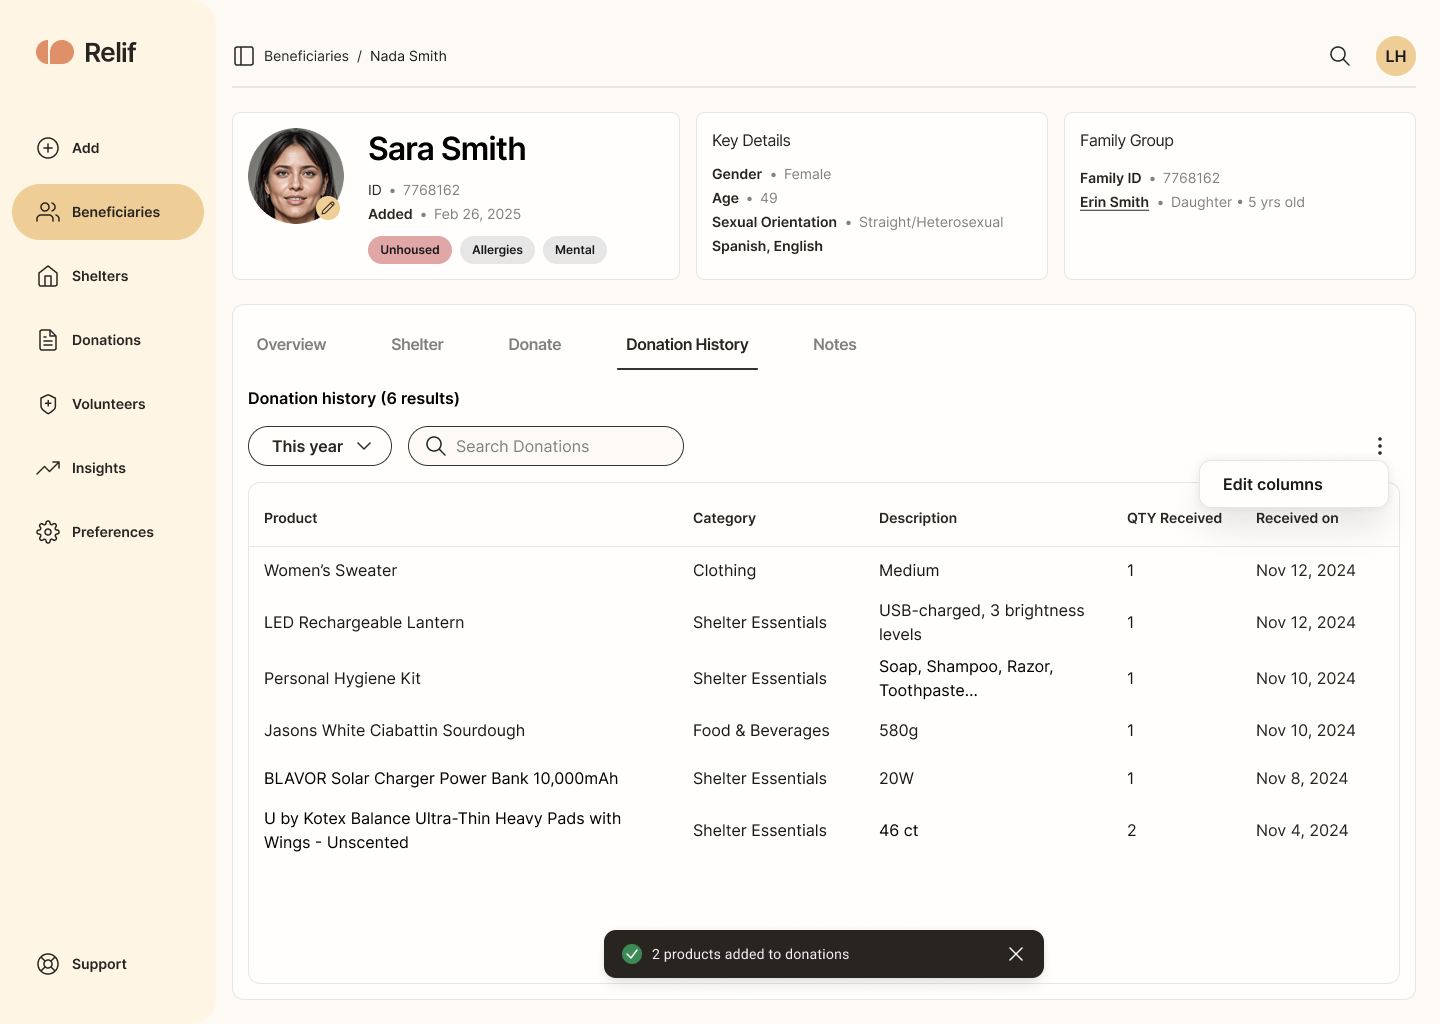The width and height of the screenshot is (1440, 1024).
Task: Open Support in the sidebar
Action: click(x=108, y=964)
